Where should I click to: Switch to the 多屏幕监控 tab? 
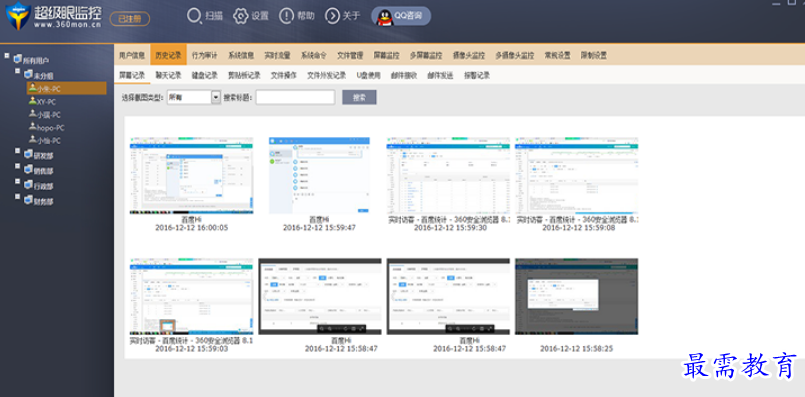[x=426, y=55]
